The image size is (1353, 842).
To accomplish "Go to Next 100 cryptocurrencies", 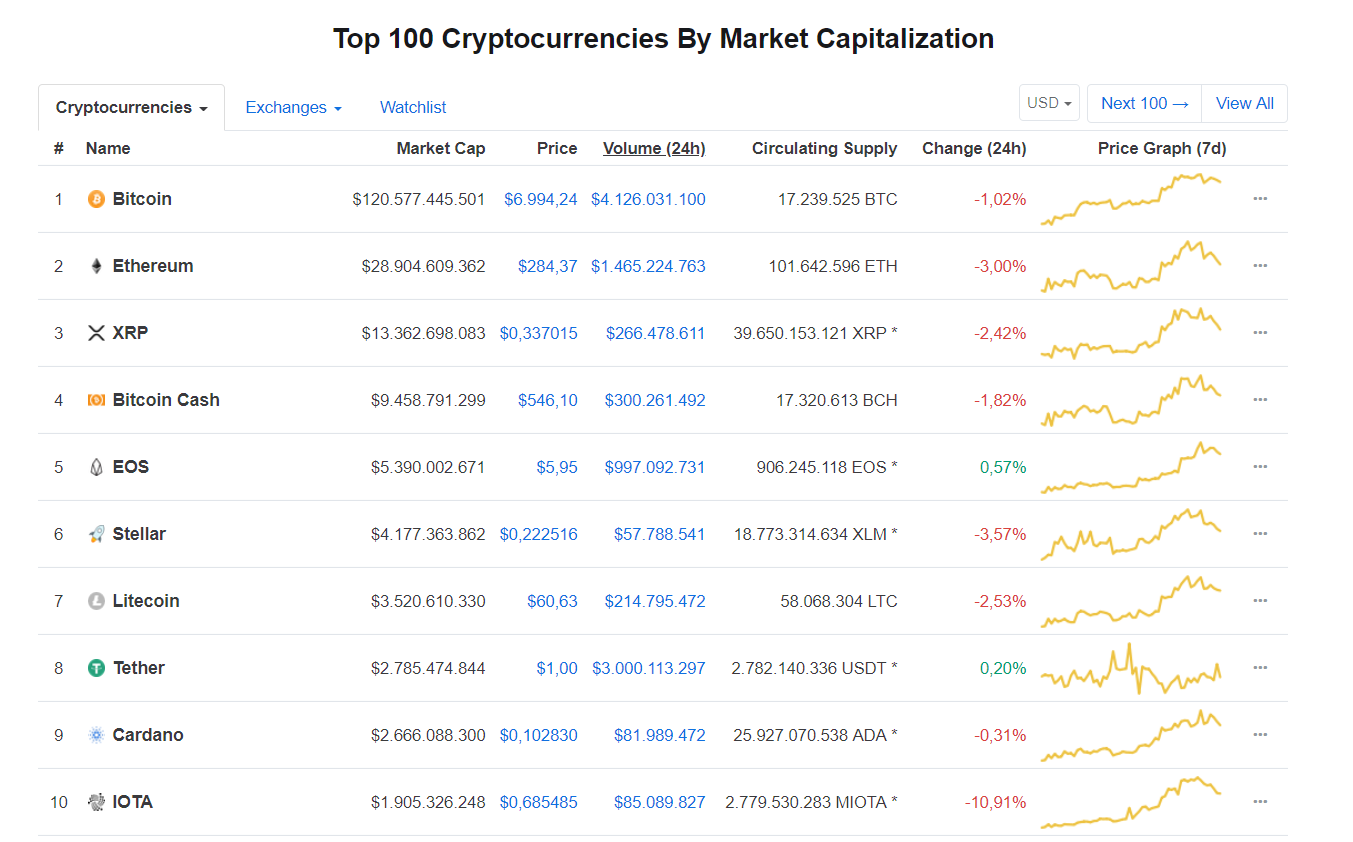I will pyautogui.click(x=1144, y=103).
